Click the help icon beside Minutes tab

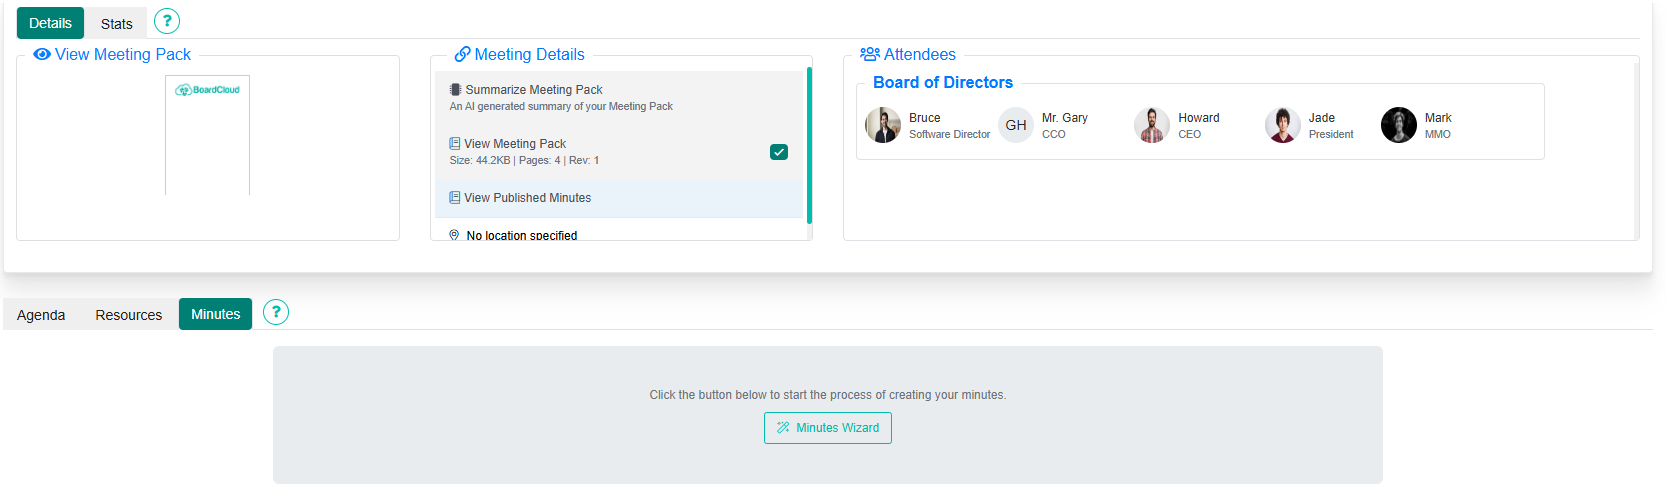coord(276,312)
